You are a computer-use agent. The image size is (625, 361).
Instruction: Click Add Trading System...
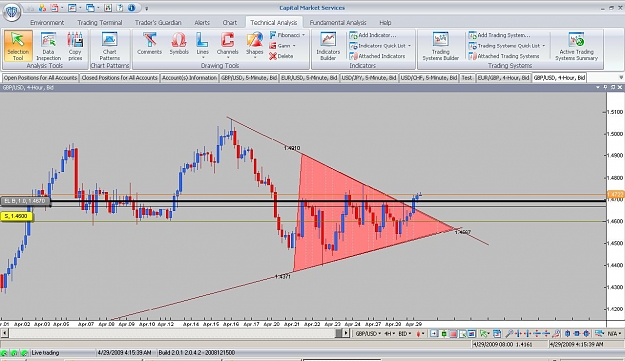(499, 35)
